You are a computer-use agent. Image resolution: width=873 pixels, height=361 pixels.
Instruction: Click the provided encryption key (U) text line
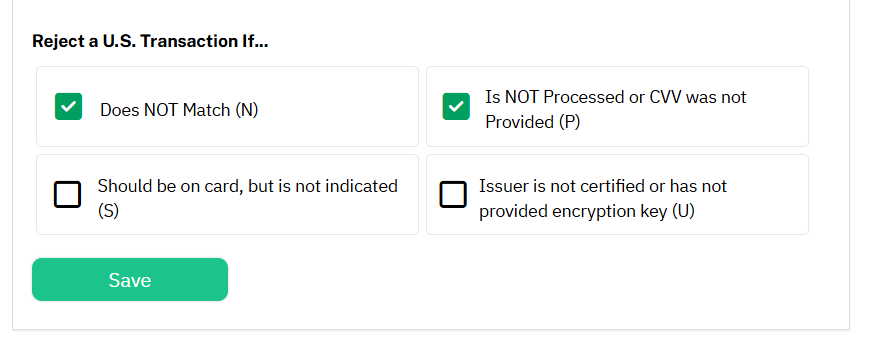click(x=587, y=211)
